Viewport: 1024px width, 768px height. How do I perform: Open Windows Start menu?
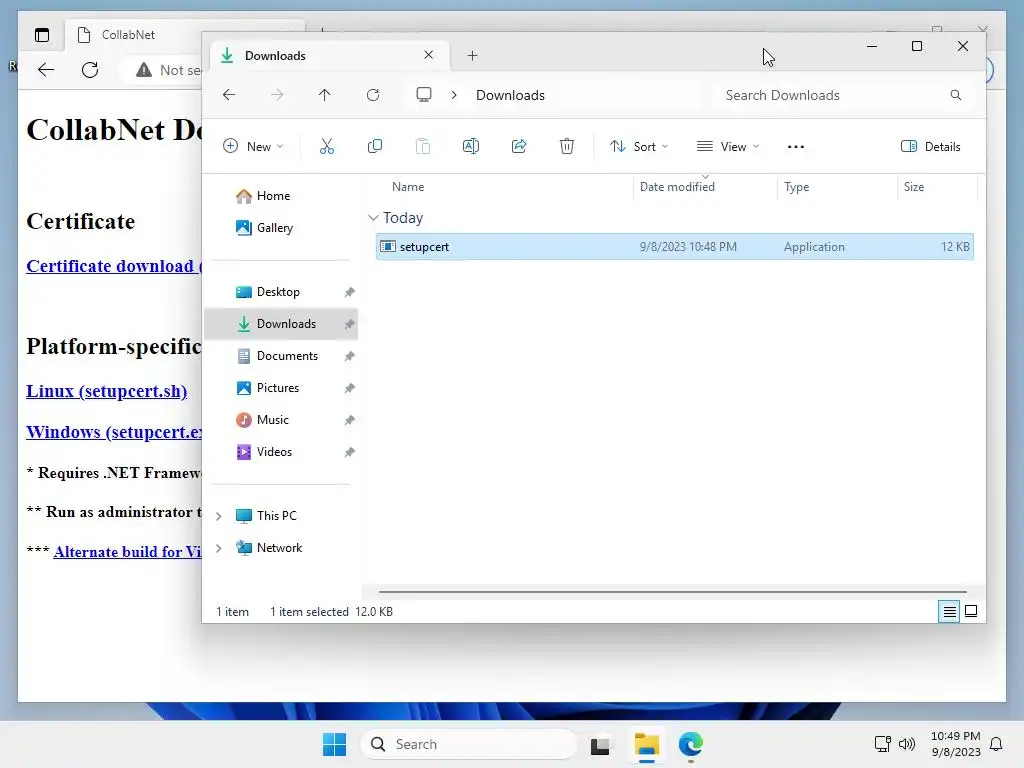pos(334,744)
